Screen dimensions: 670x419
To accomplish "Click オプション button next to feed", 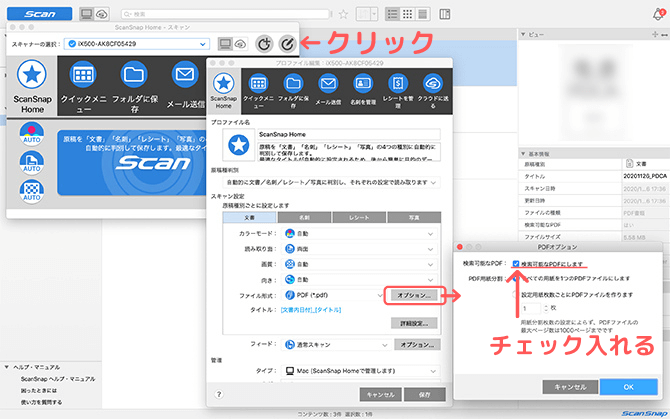I will [417, 345].
